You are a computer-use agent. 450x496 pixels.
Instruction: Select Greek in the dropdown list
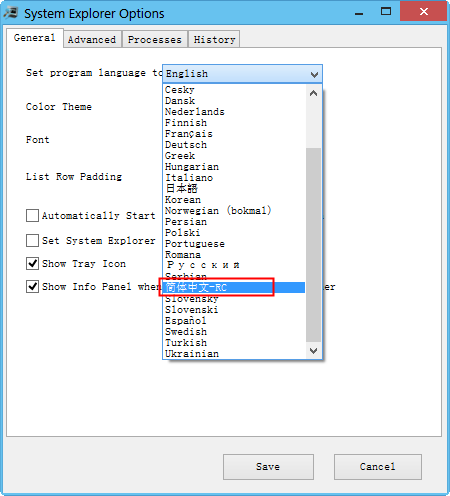[x=235, y=156]
